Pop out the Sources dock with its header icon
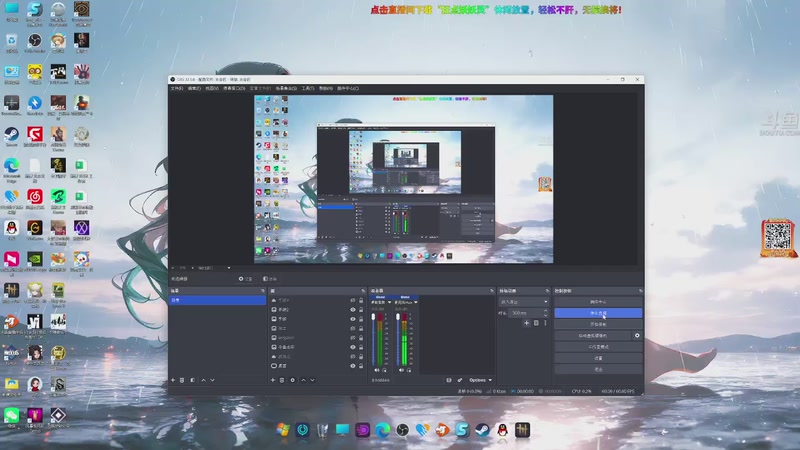Image resolution: width=800 pixels, height=450 pixels. (x=363, y=291)
